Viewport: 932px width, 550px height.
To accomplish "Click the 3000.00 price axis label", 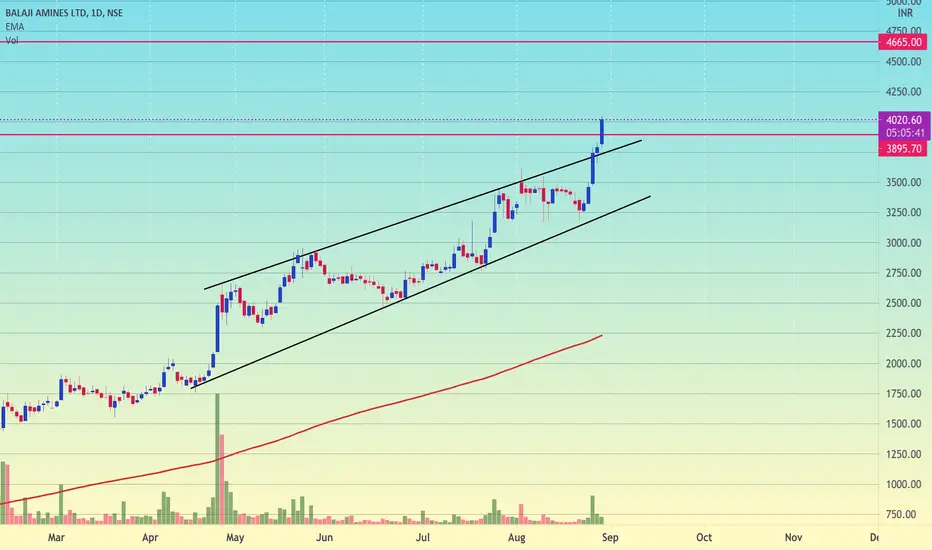I will [903, 243].
